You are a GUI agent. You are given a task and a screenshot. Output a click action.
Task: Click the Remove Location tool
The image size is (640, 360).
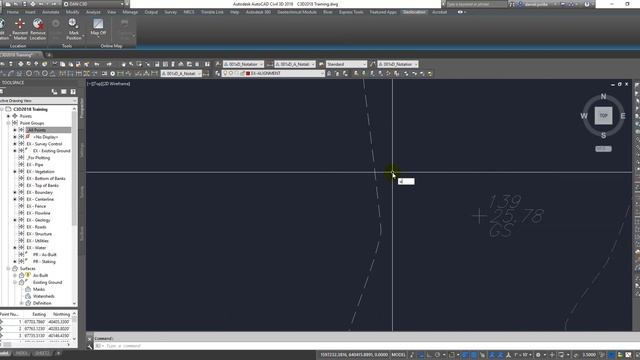(38, 29)
